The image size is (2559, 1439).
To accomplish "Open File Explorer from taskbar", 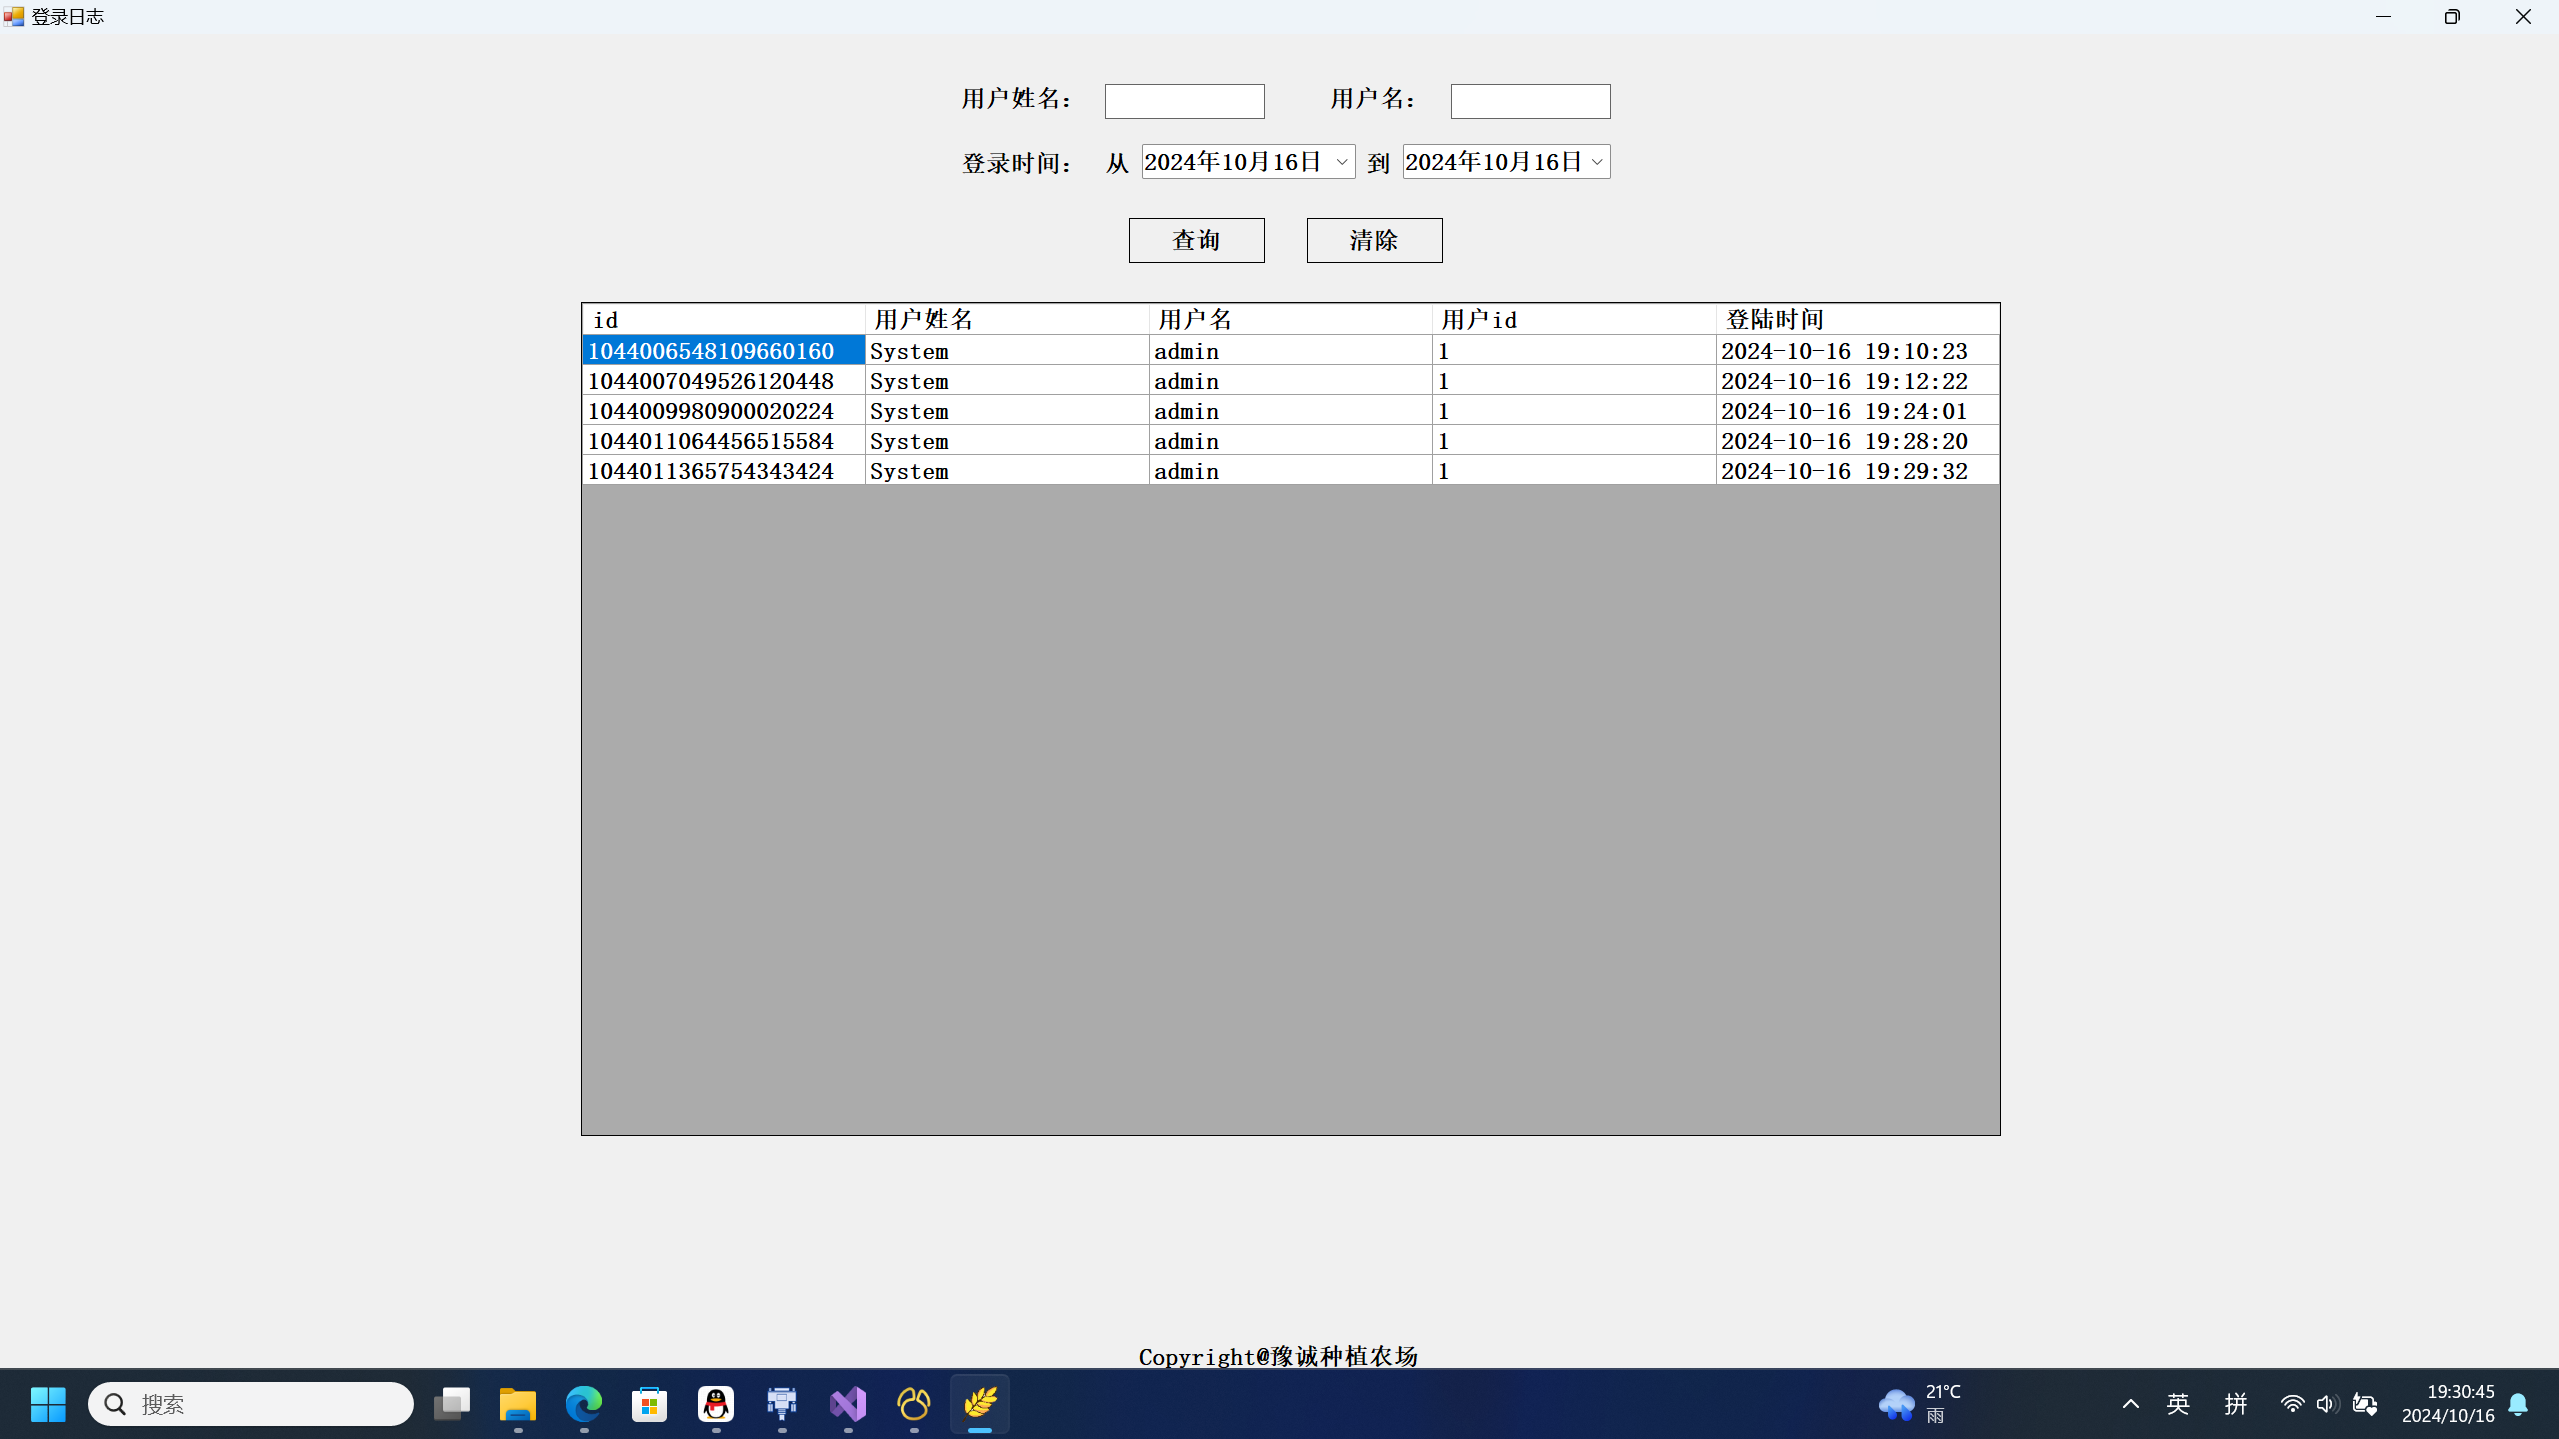I will pyautogui.click(x=518, y=1404).
